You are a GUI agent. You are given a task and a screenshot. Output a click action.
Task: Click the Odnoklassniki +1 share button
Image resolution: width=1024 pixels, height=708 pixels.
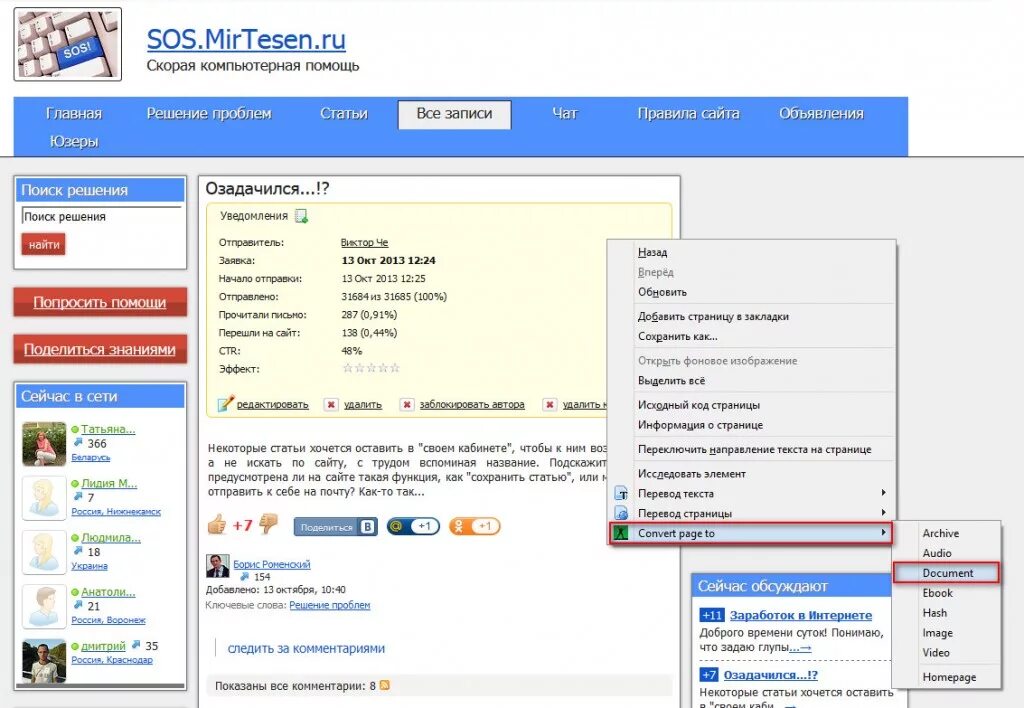coord(475,526)
